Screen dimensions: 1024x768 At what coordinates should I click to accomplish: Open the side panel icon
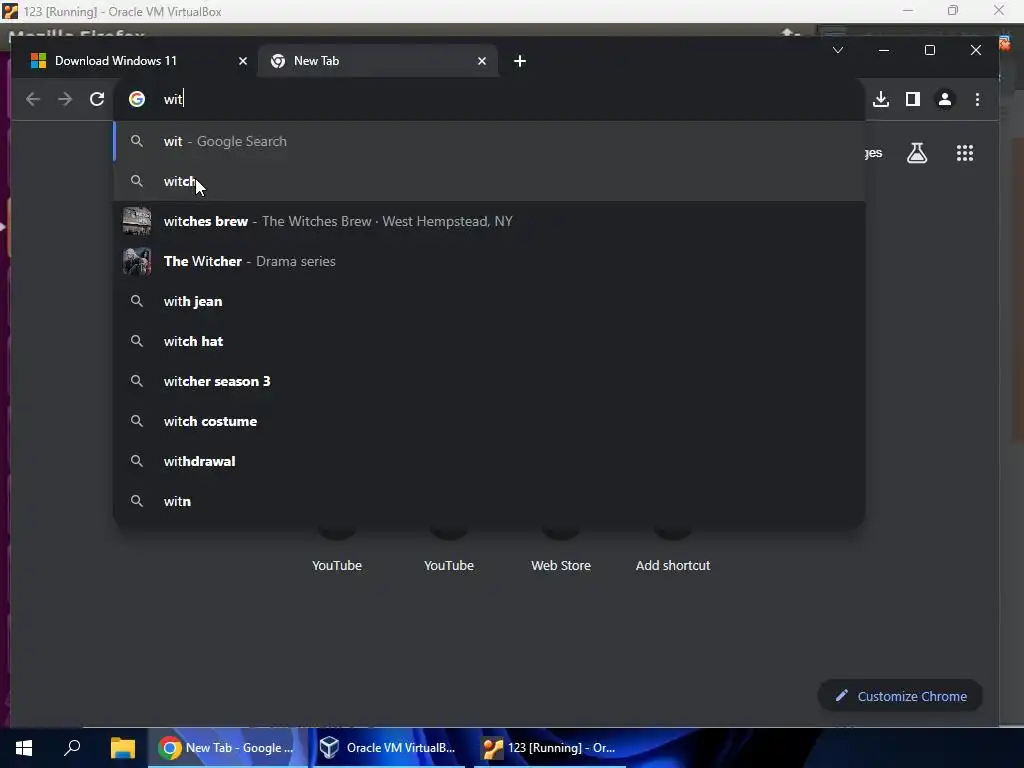pyautogui.click(x=913, y=99)
